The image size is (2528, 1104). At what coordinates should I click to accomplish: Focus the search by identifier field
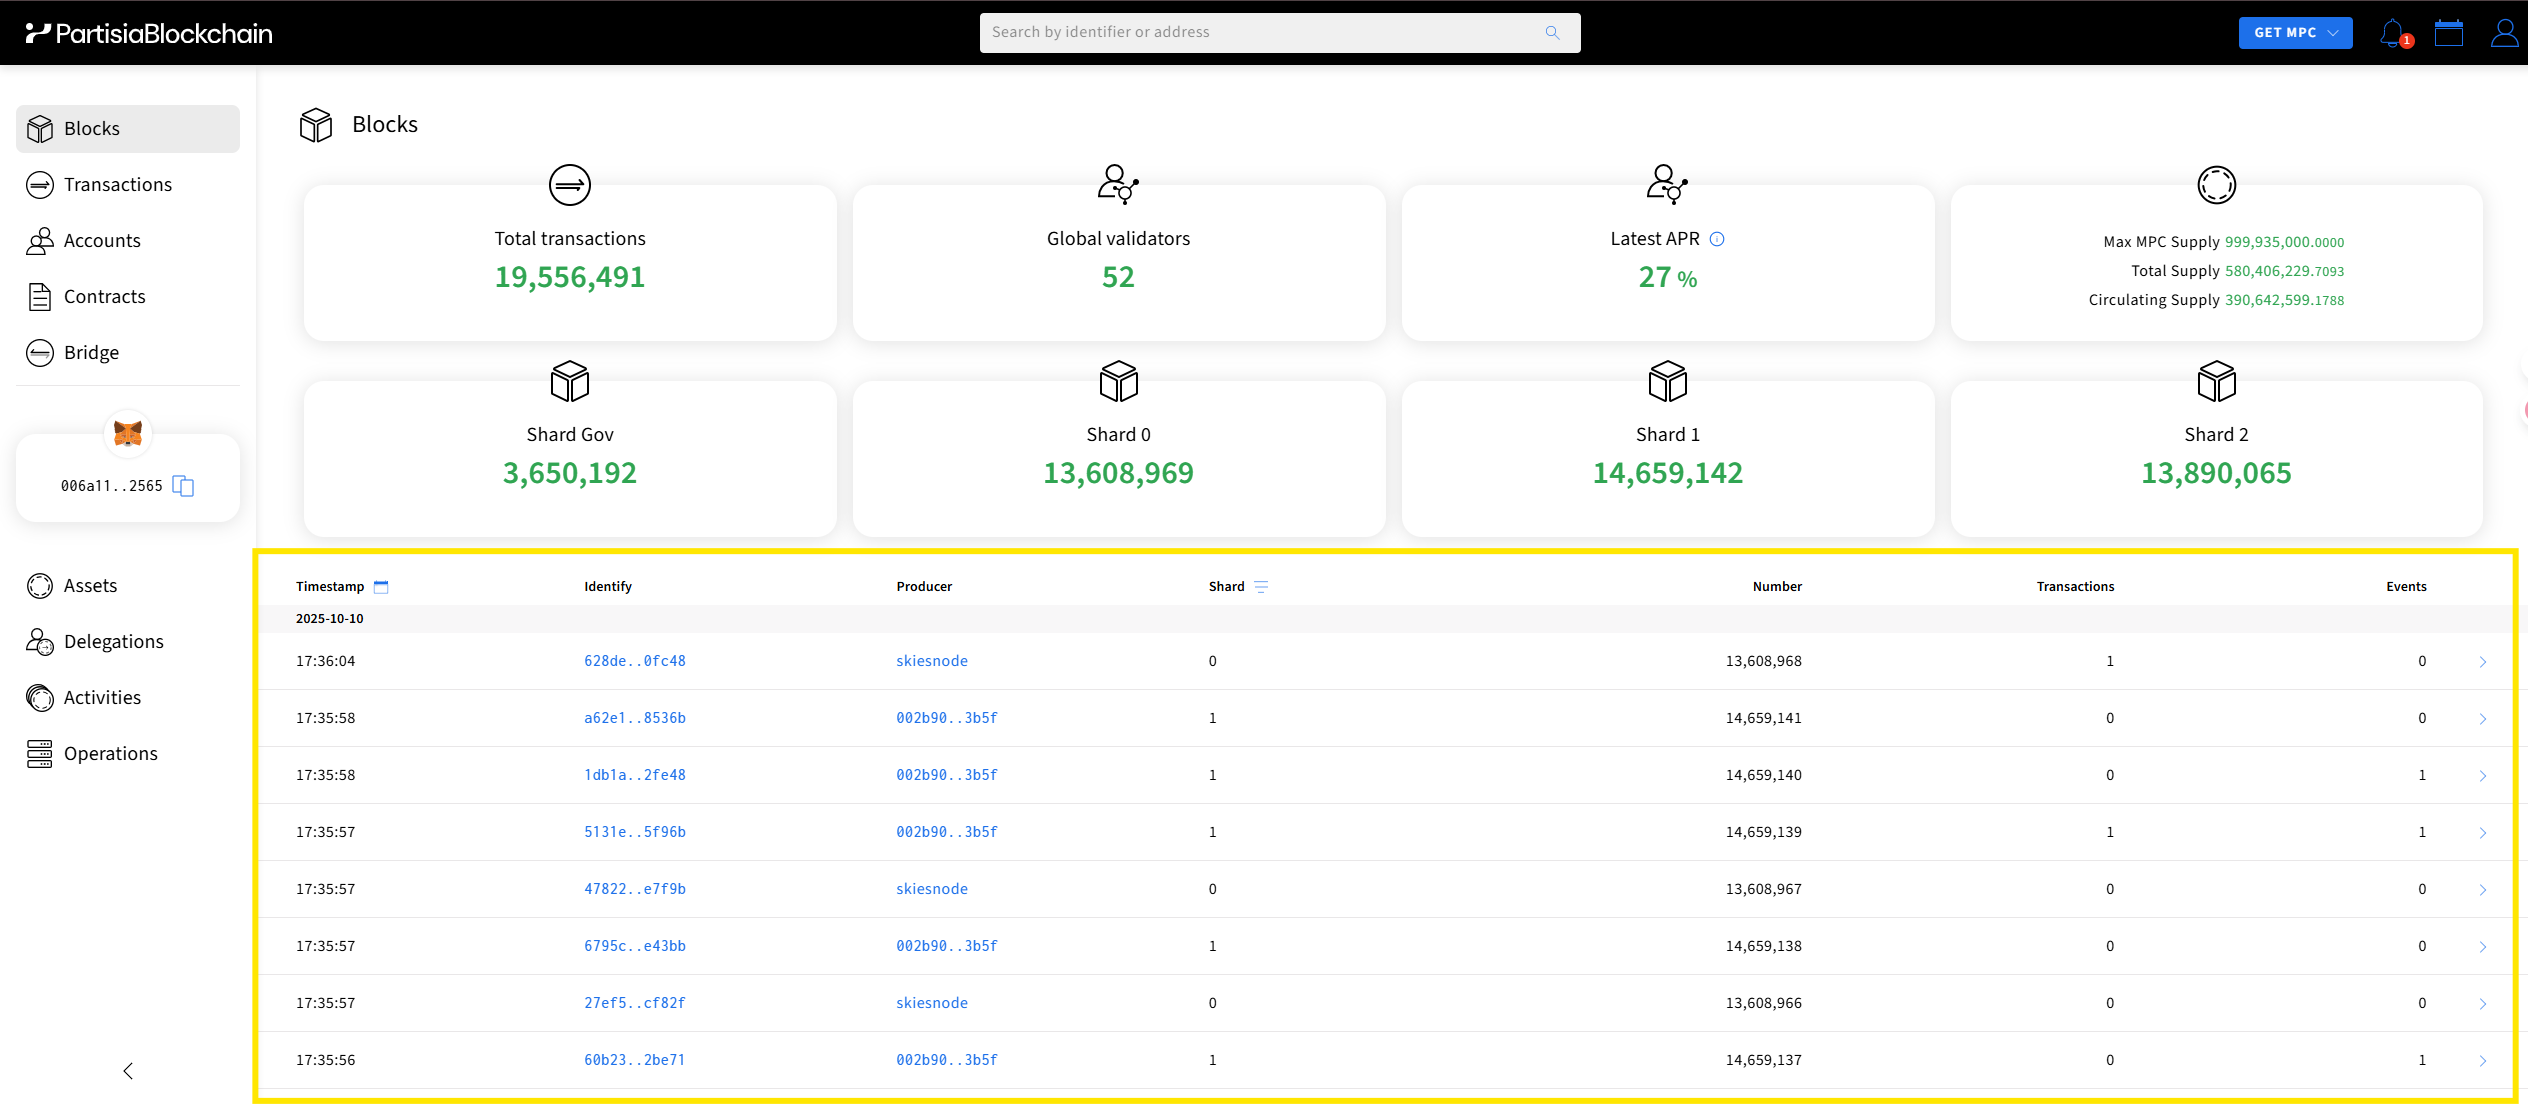[x=1260, y=33]
